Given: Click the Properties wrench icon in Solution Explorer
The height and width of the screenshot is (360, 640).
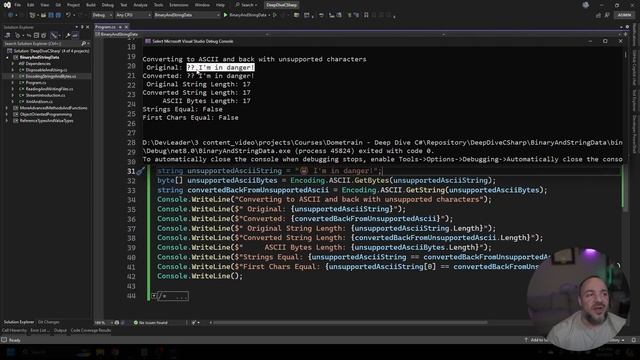Looking at the screenshot, I should [x=68, y=36].
